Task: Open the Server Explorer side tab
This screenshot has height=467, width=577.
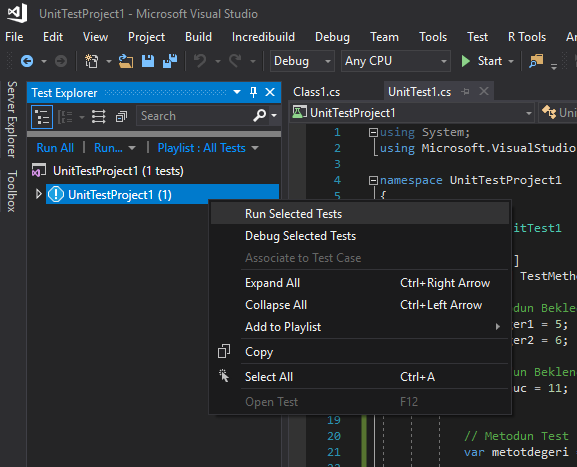Action: (12, 120)
